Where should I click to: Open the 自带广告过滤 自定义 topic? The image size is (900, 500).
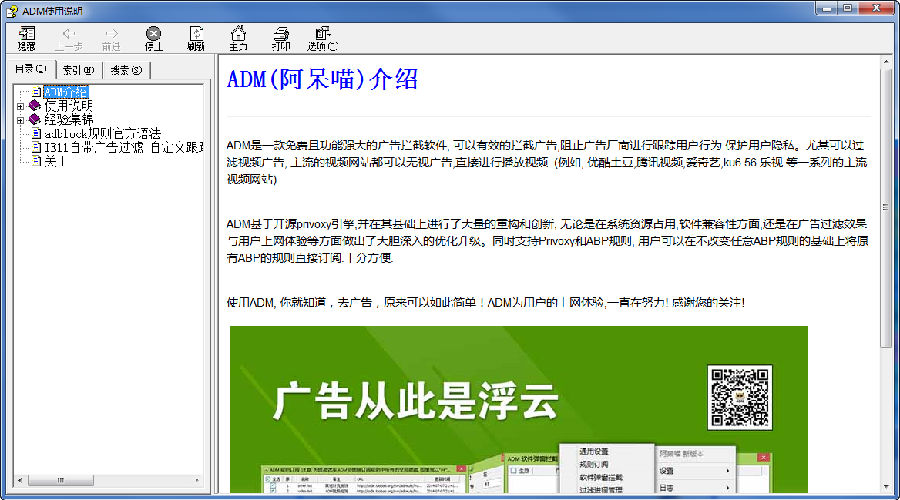pos(123,147)
